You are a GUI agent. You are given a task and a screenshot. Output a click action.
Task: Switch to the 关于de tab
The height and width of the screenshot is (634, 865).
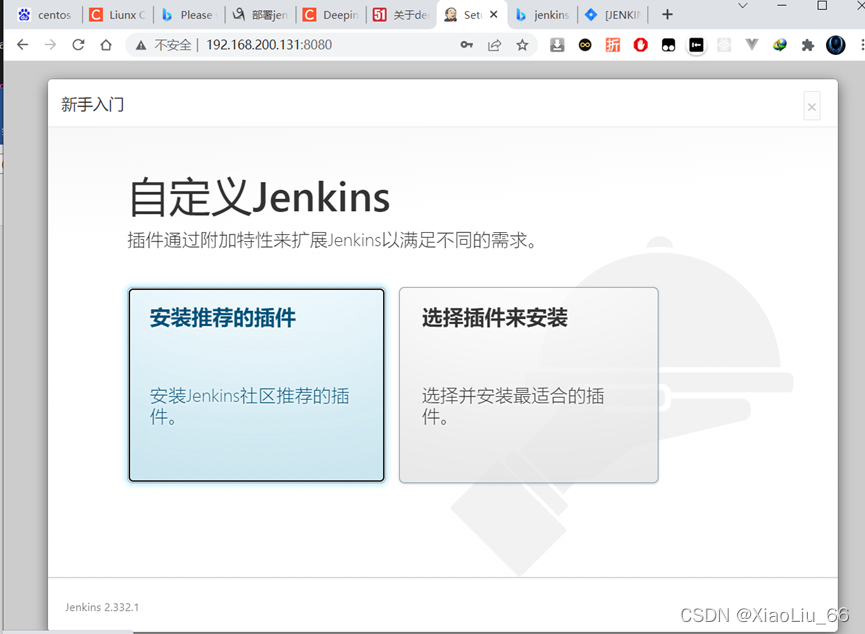pos(402,15)
